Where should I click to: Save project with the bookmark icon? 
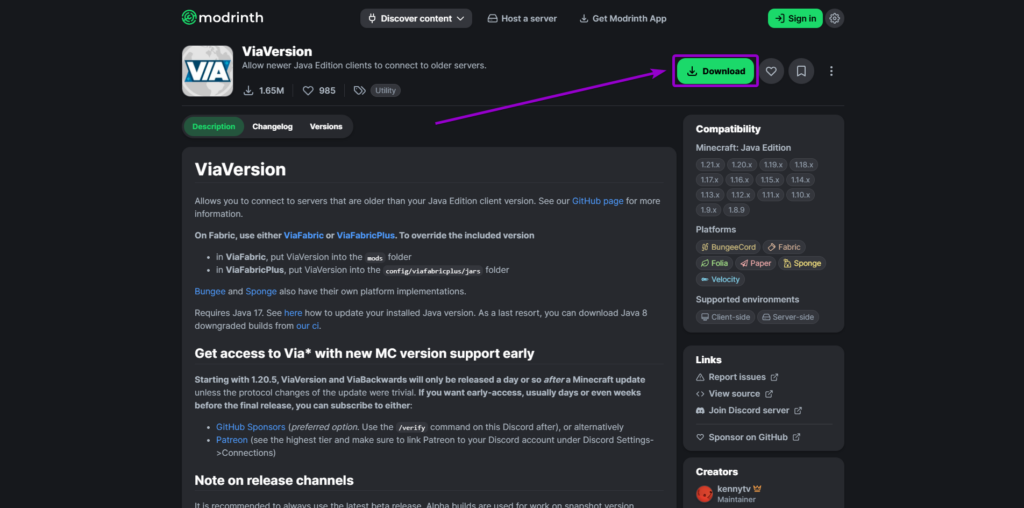tap(801, 71)
